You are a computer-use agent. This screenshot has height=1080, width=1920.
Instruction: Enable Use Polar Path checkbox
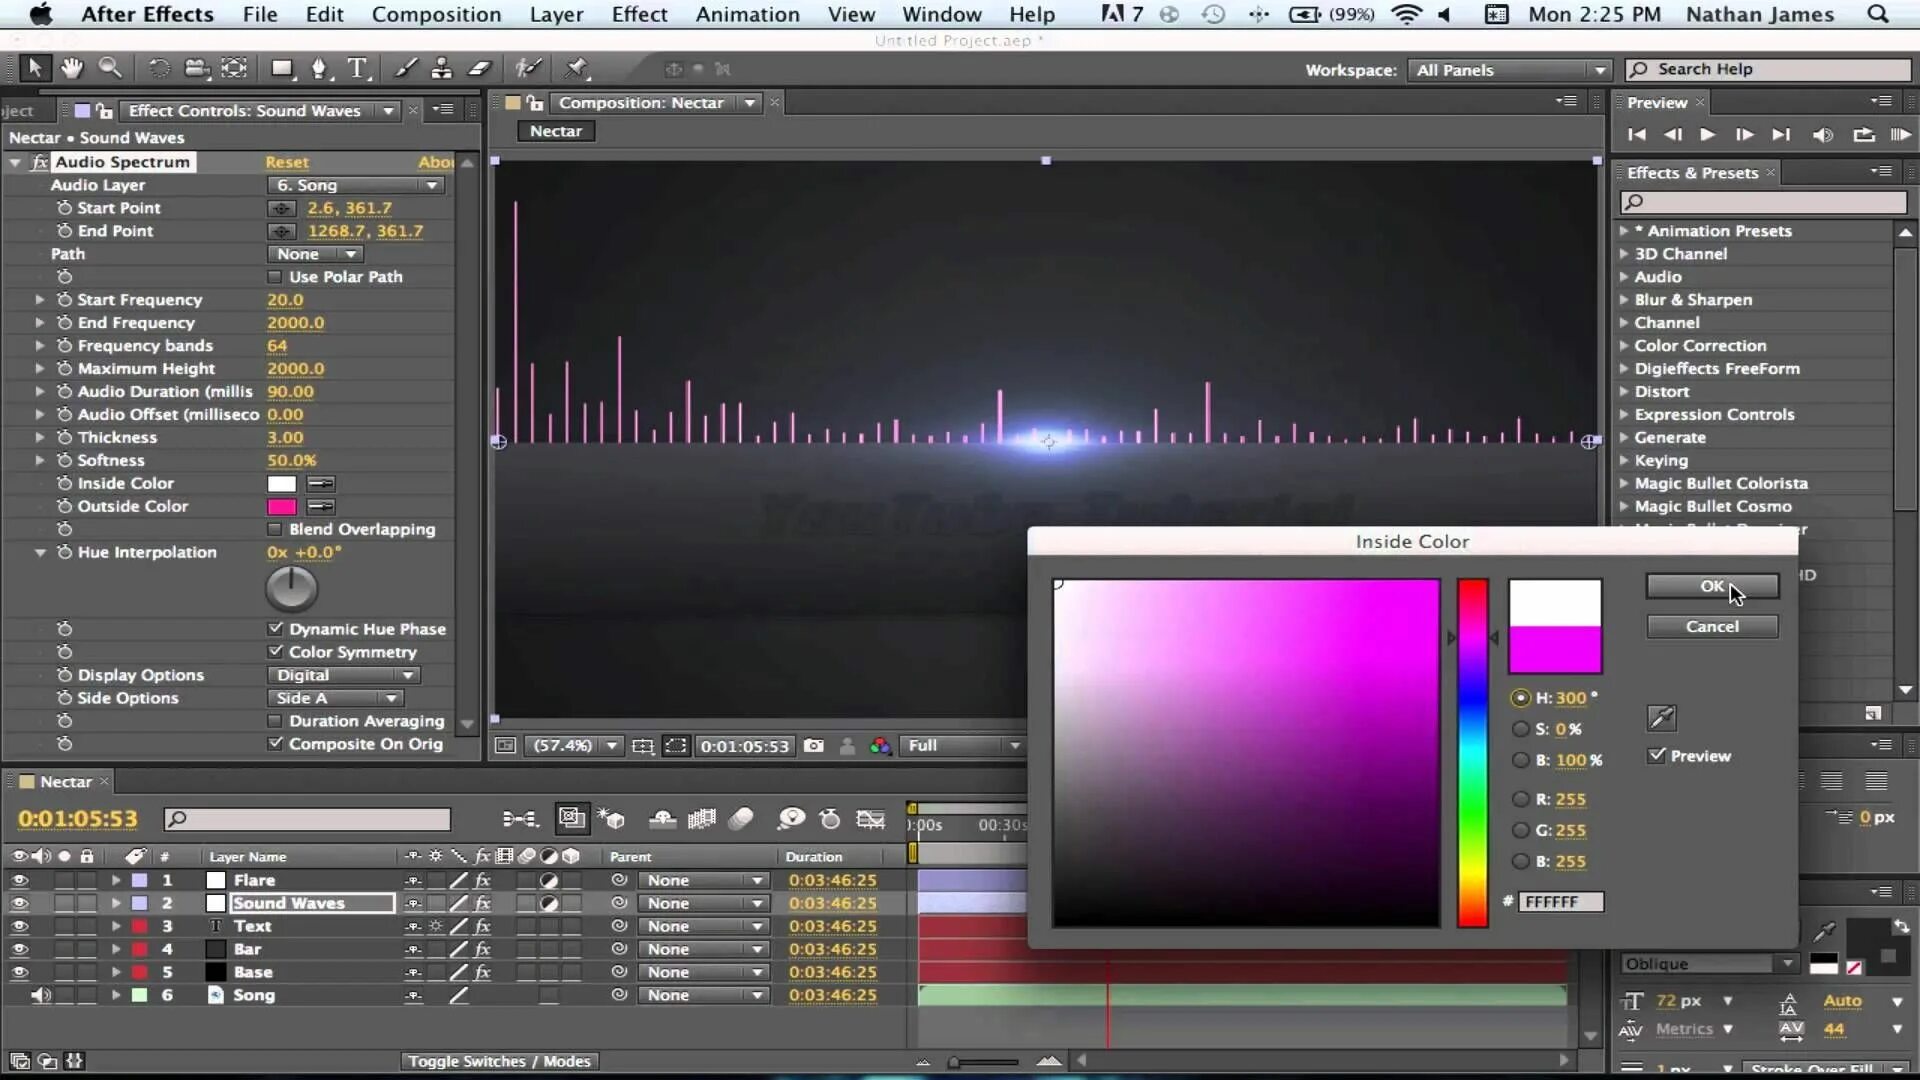coord(275,277)
